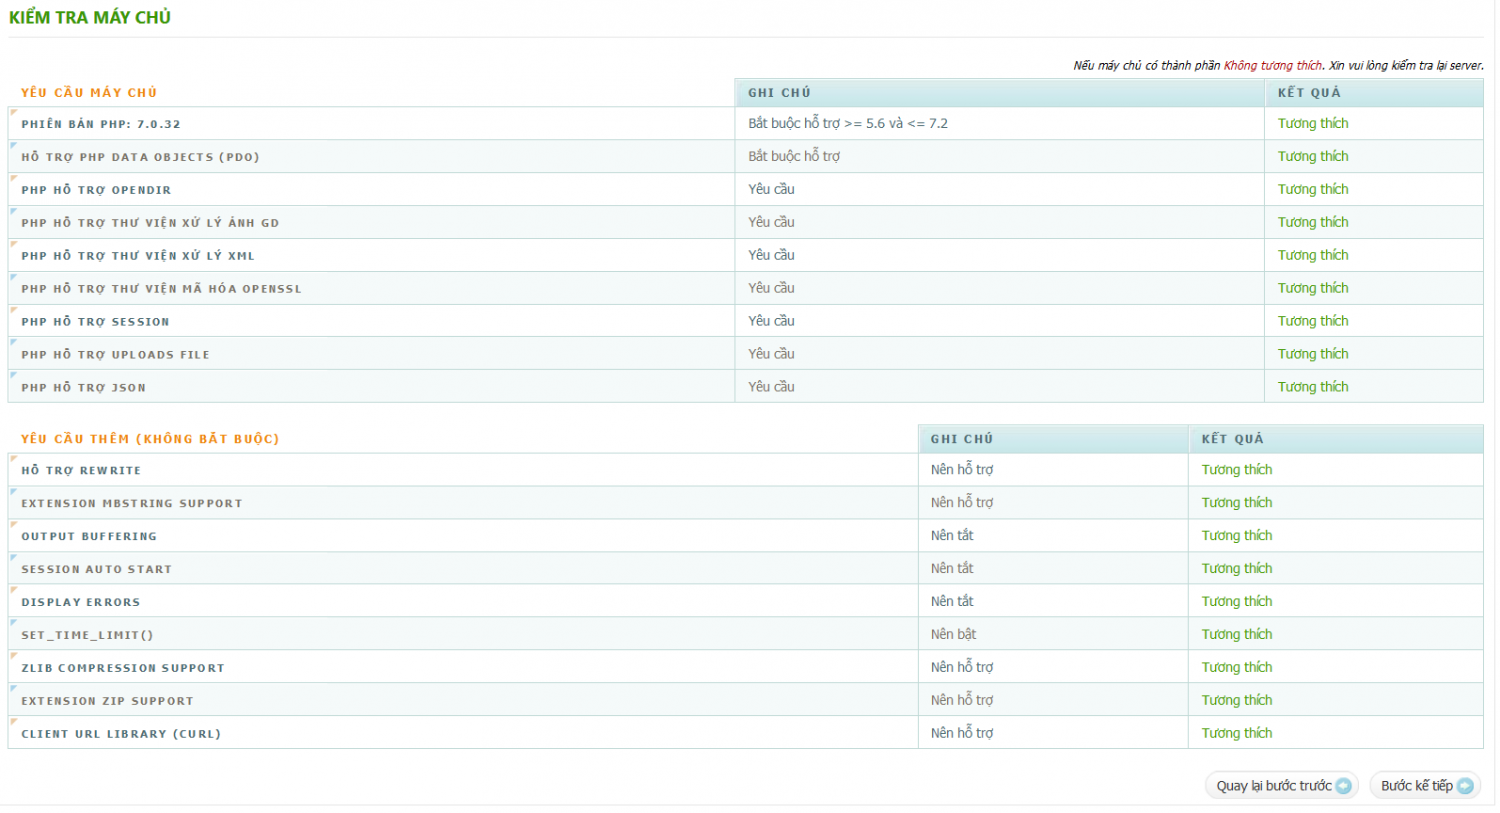
Task: Click 'Tương thích' result for PHP version row
Action: (x=1313, y=123)
